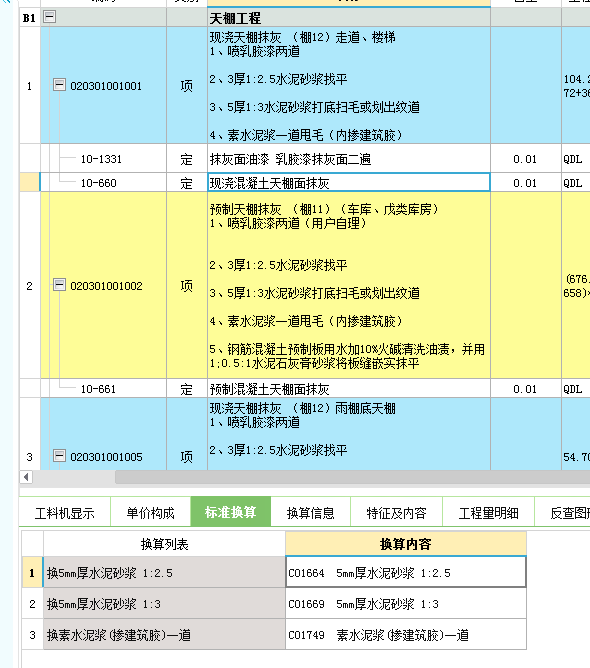
Task: Click the 换算列表 column header
Action: 164,544
